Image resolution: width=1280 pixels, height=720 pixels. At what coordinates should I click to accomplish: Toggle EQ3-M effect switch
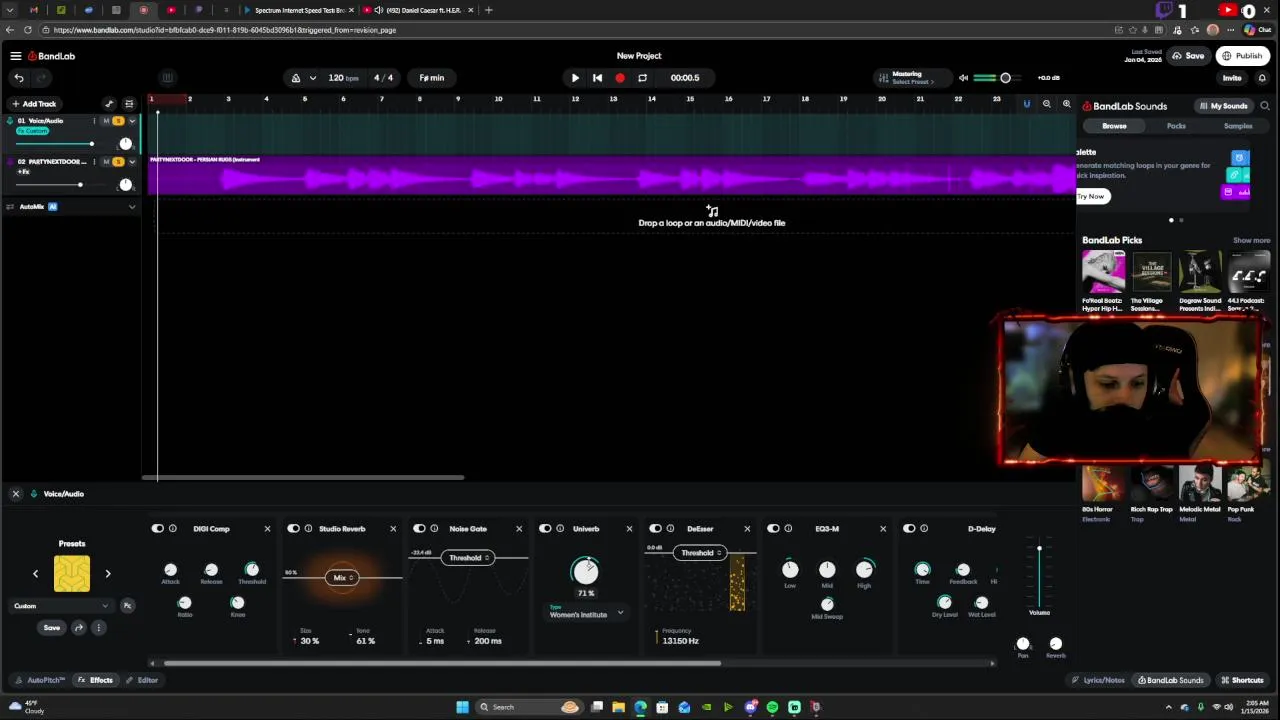coord(773,529)
